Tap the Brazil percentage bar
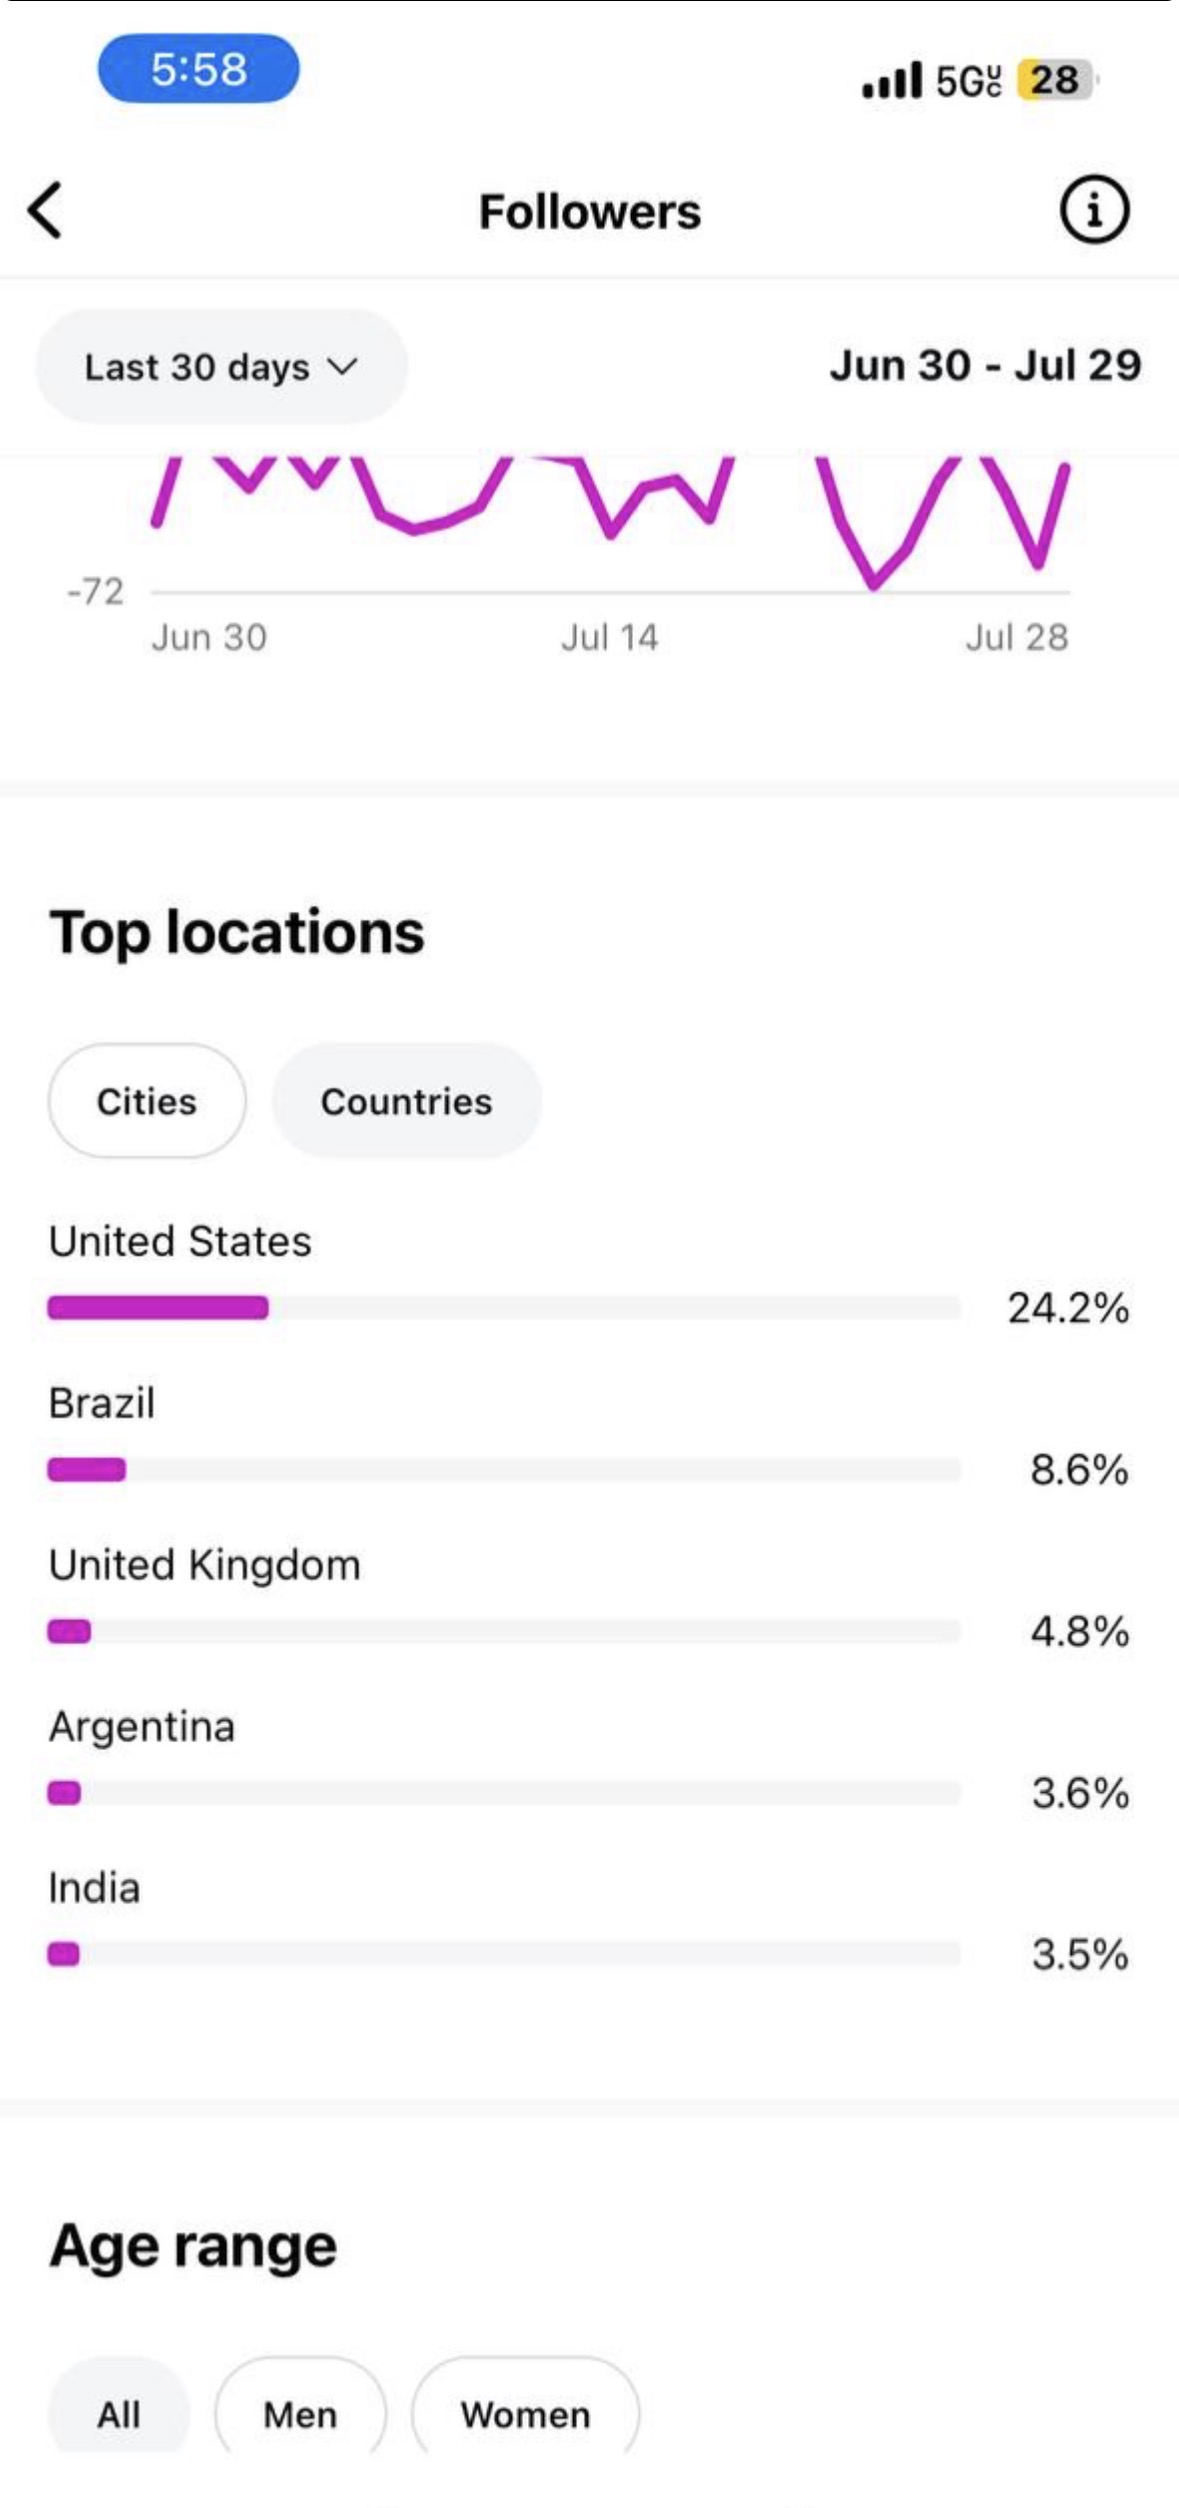 coord(503,1469)
